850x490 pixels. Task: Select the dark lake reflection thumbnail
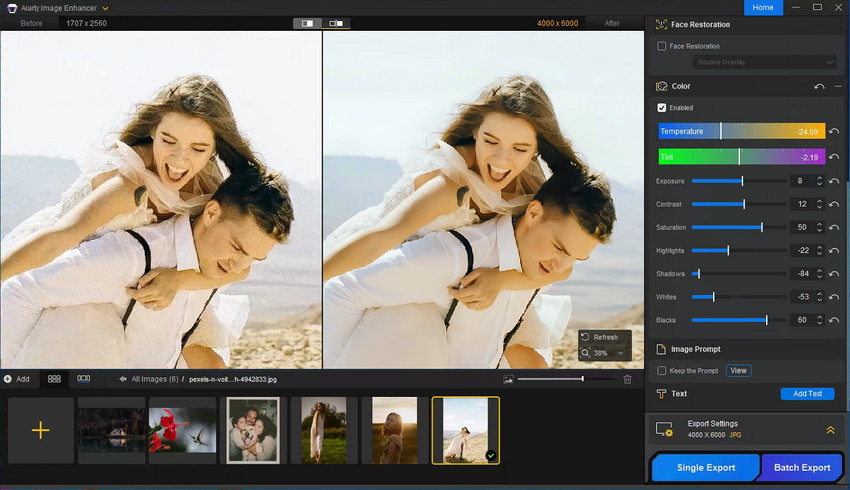tap(112, 430)
